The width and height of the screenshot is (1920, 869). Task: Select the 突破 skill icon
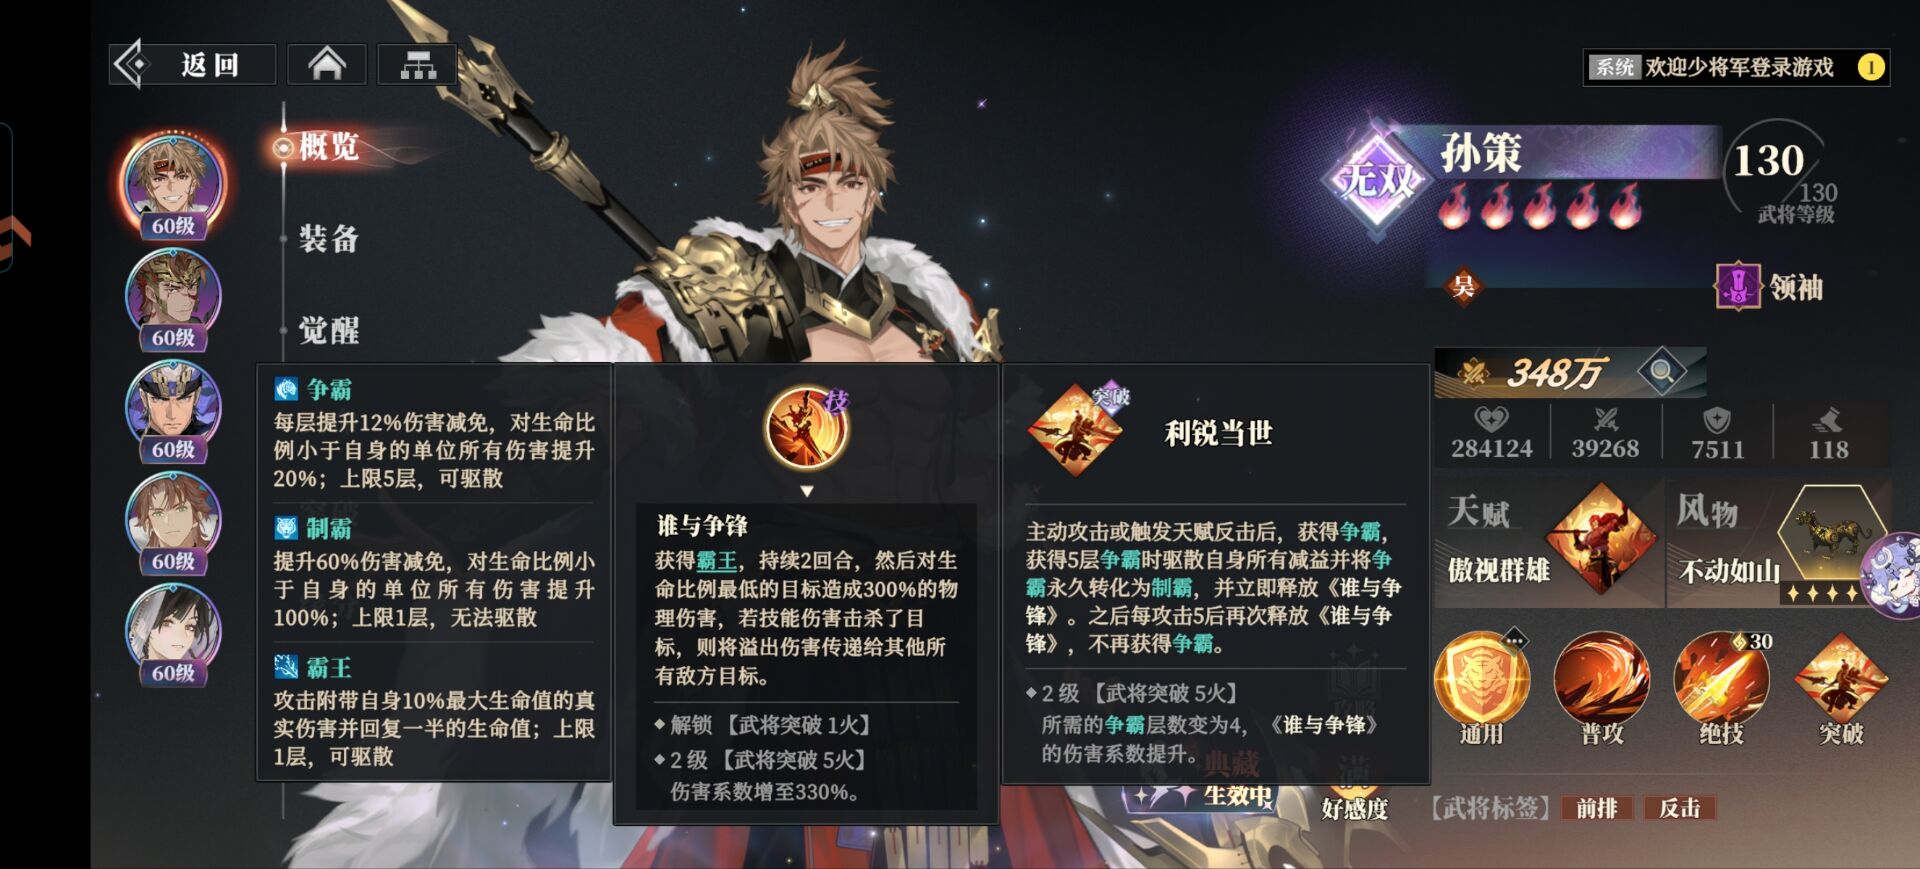pos(1841,679)
